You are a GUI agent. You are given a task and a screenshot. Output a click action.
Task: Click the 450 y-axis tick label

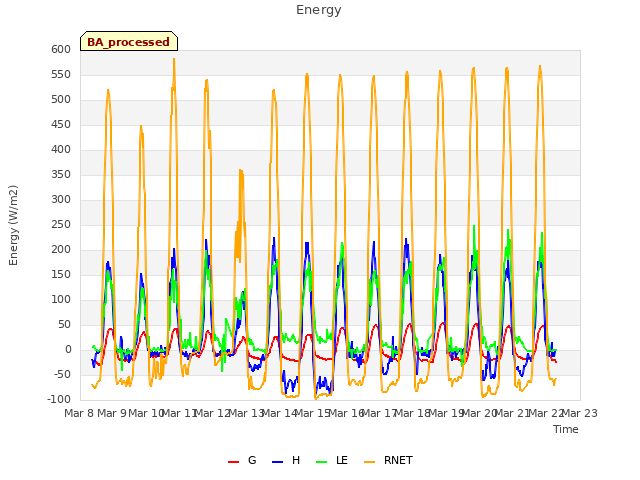click(x=61, y=124)
